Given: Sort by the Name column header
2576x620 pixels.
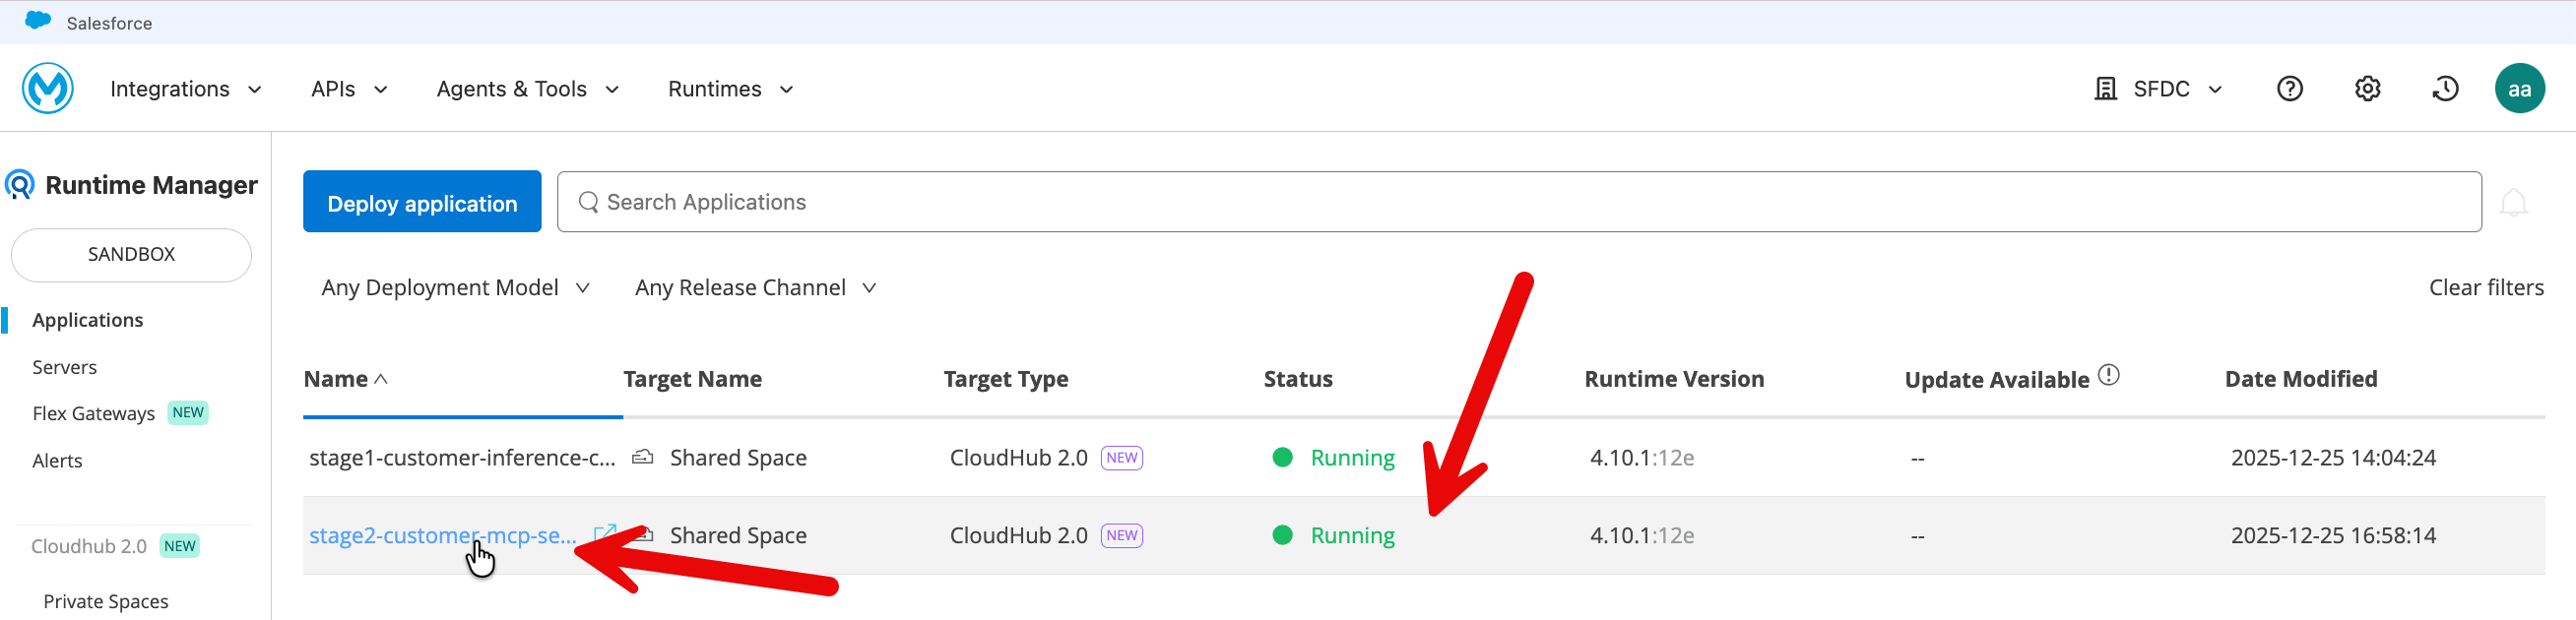Looking at the screenshot, I should pos(346,379).
